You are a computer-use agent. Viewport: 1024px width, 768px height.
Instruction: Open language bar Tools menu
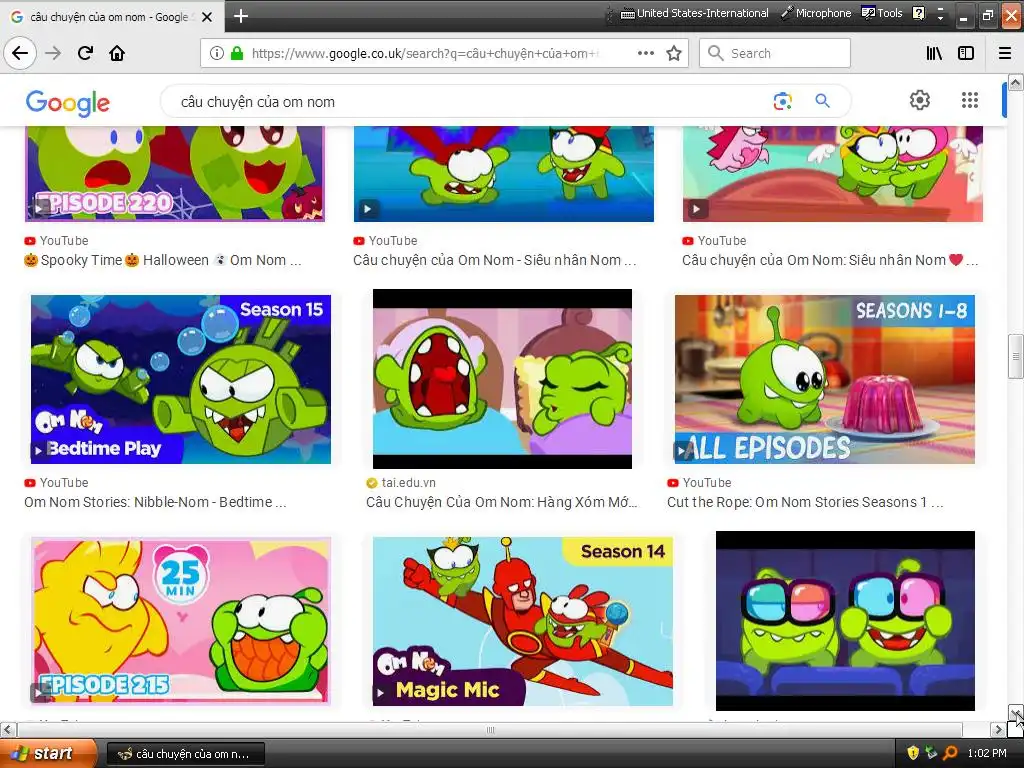point(882,13)
